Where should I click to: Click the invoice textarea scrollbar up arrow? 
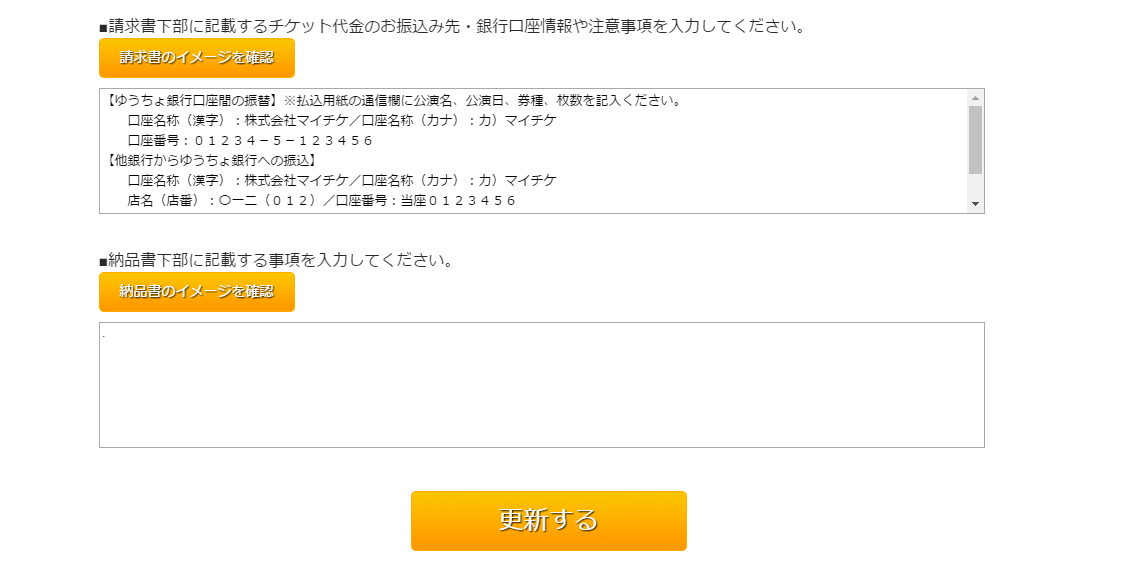tap(975, 98)
